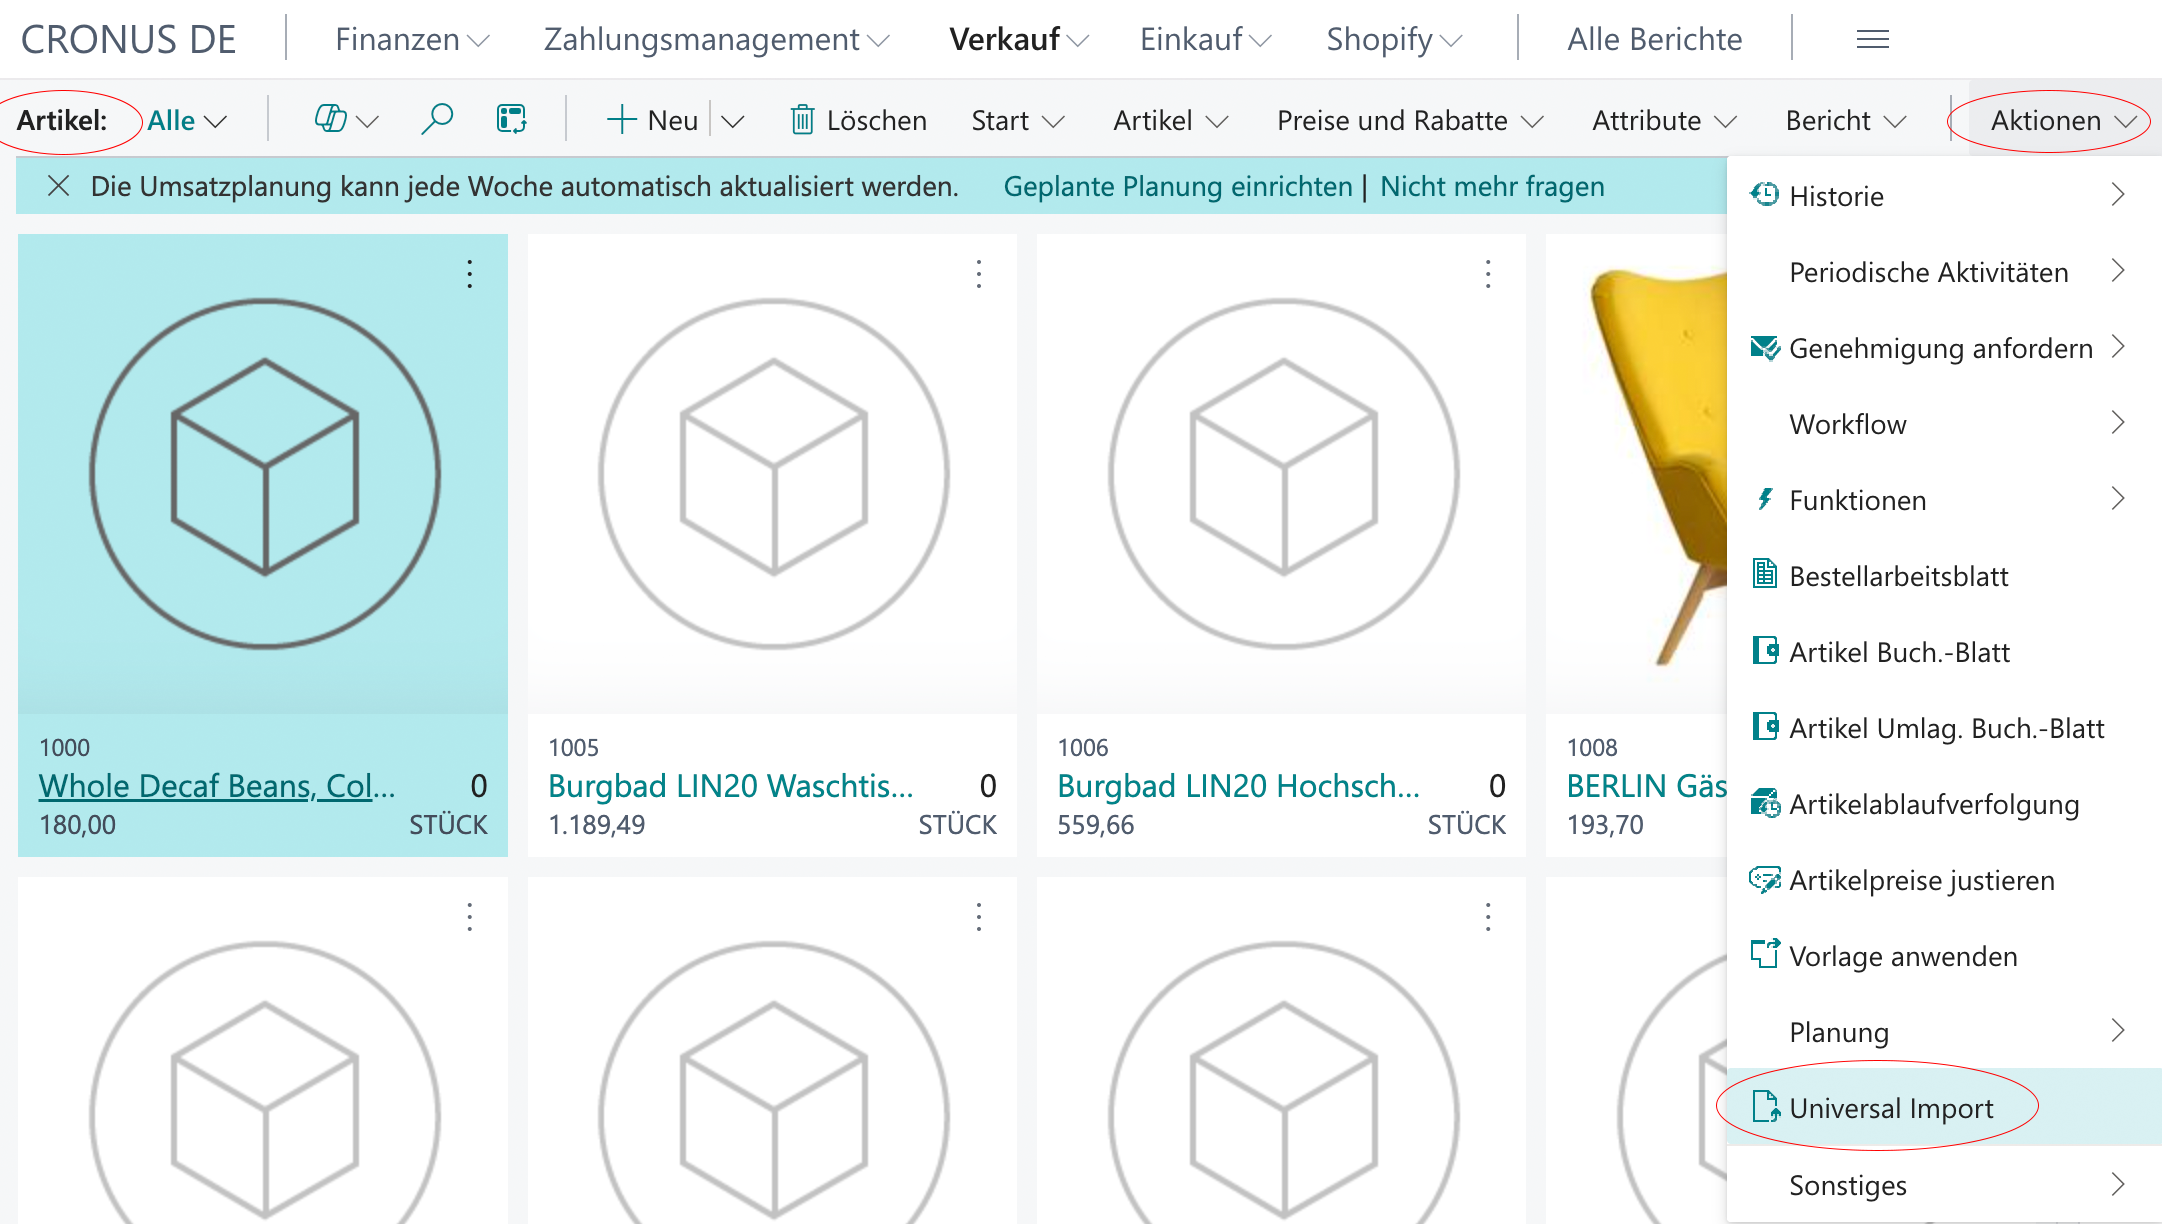
Task: Open Whole Decaf Beans item link
Action: (217, 786)
